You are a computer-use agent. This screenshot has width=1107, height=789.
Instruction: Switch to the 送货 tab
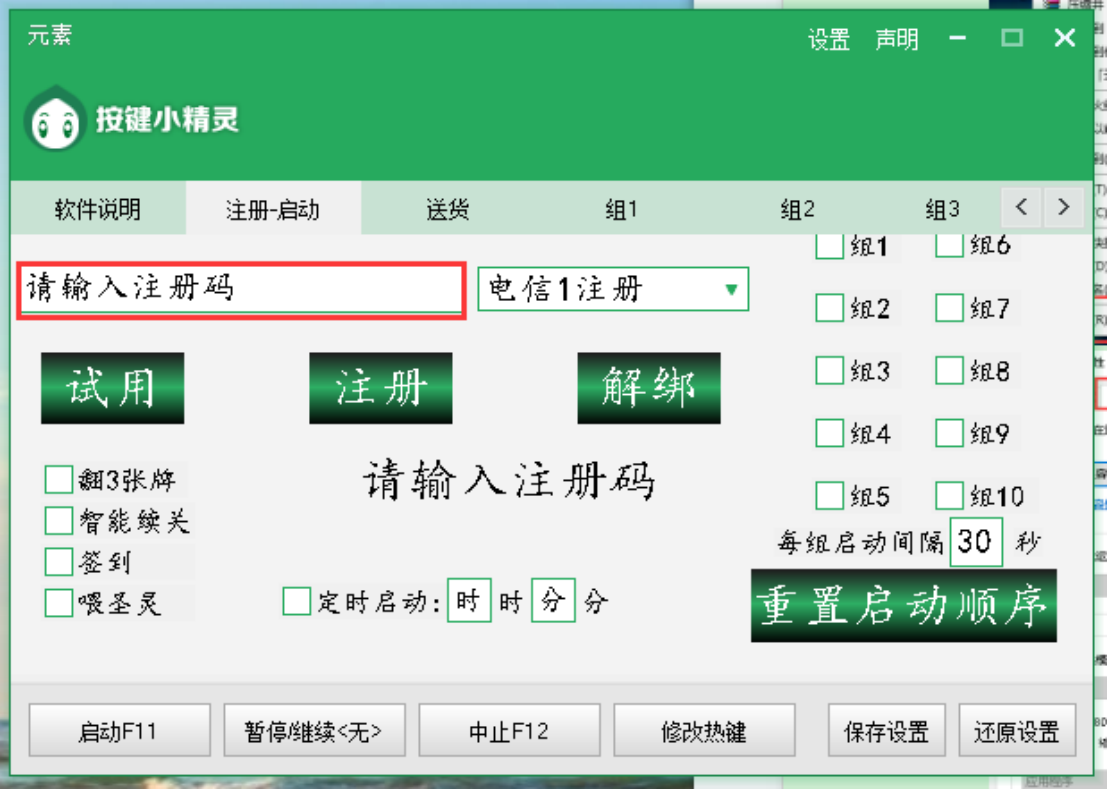pyautogui.click(x=447, y=210)
